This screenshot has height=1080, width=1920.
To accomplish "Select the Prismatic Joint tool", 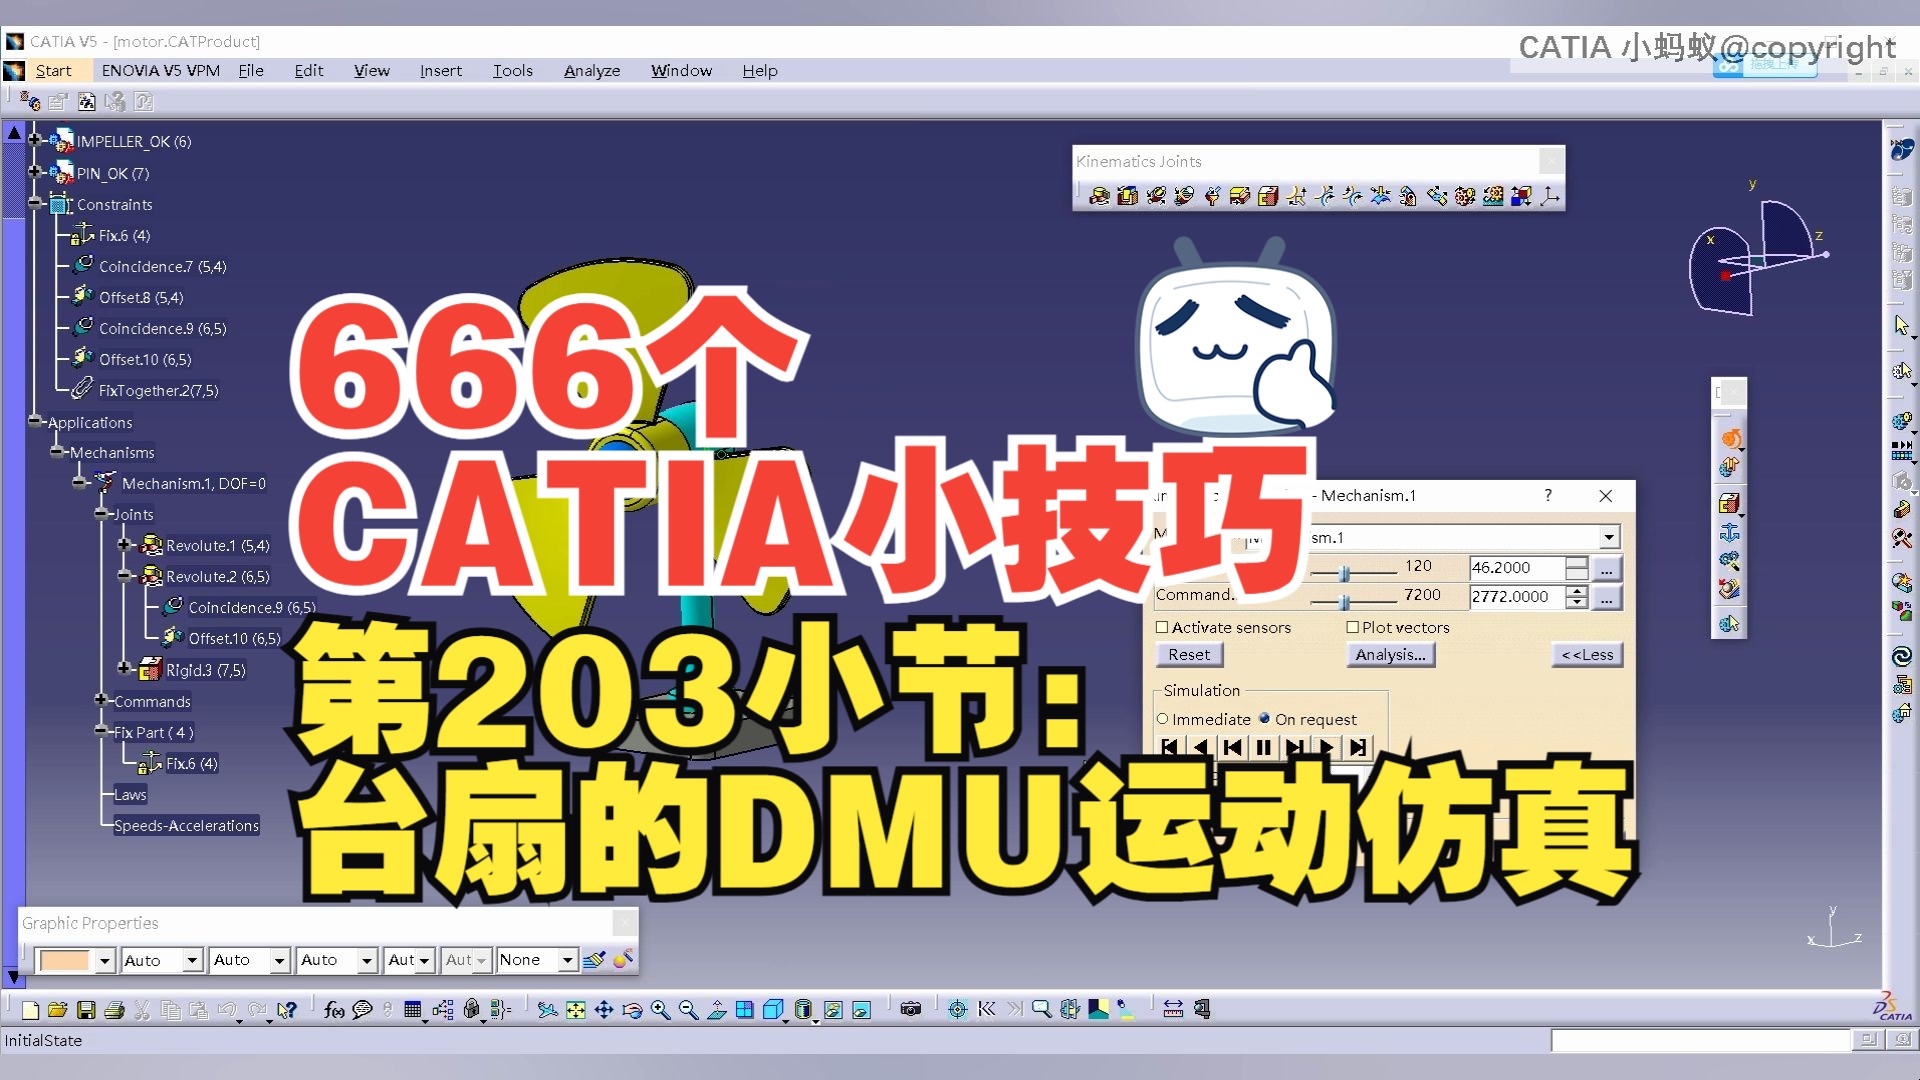I will [x=1126, y=196].
